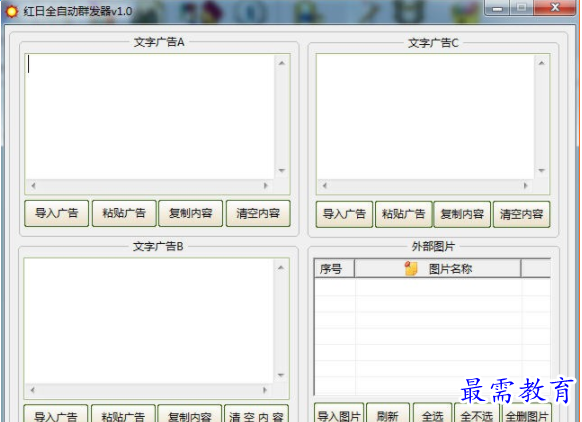Minimize the 红日全自动群发器 window

[x=497, y=8]
